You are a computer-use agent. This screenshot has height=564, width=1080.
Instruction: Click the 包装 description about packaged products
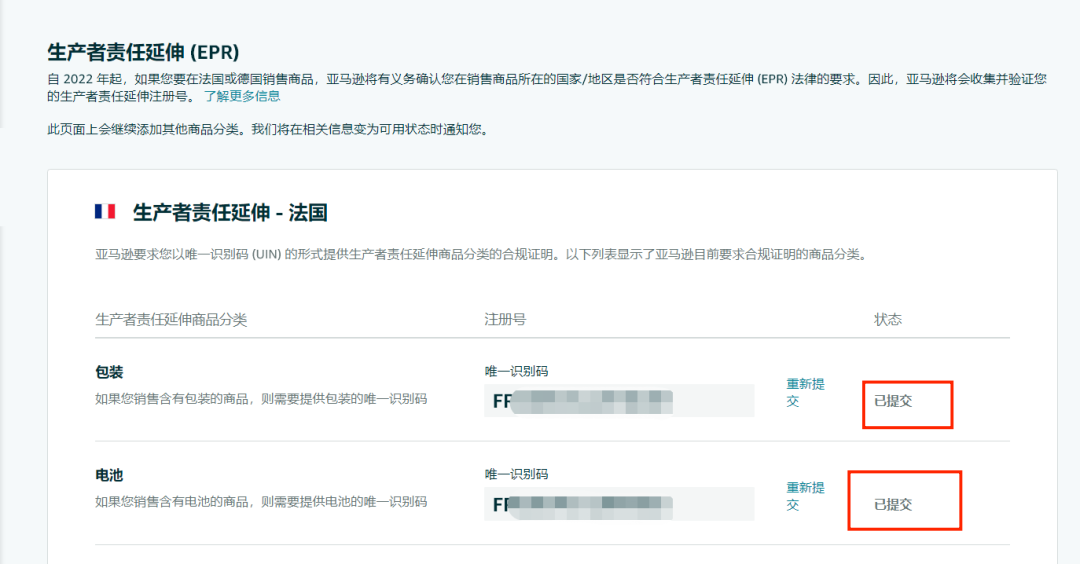pos(261,399)
